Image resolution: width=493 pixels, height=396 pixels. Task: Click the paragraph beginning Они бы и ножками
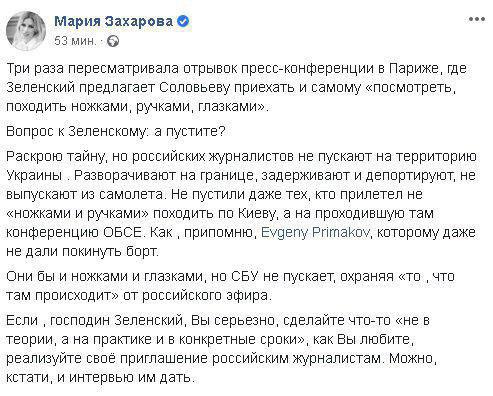click(230, 286)
